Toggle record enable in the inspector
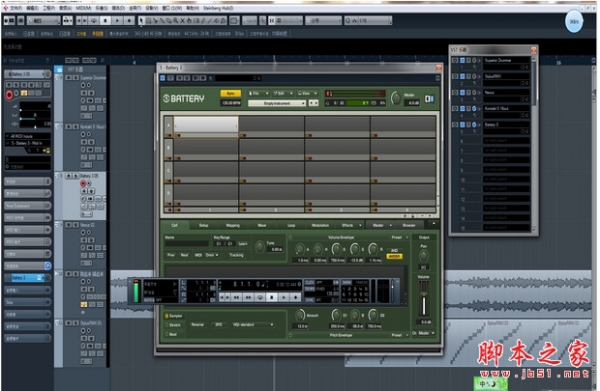 9,94
